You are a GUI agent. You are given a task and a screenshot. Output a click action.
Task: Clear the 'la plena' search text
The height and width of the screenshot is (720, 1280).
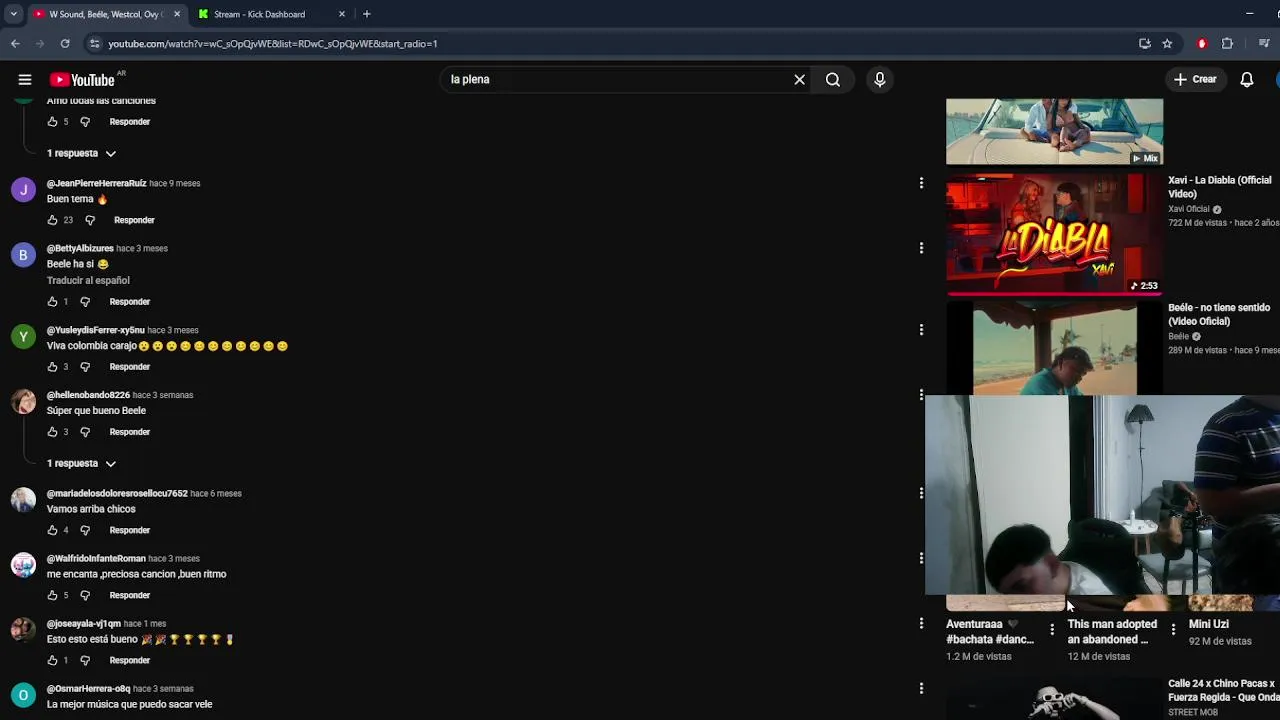(799, 80)
